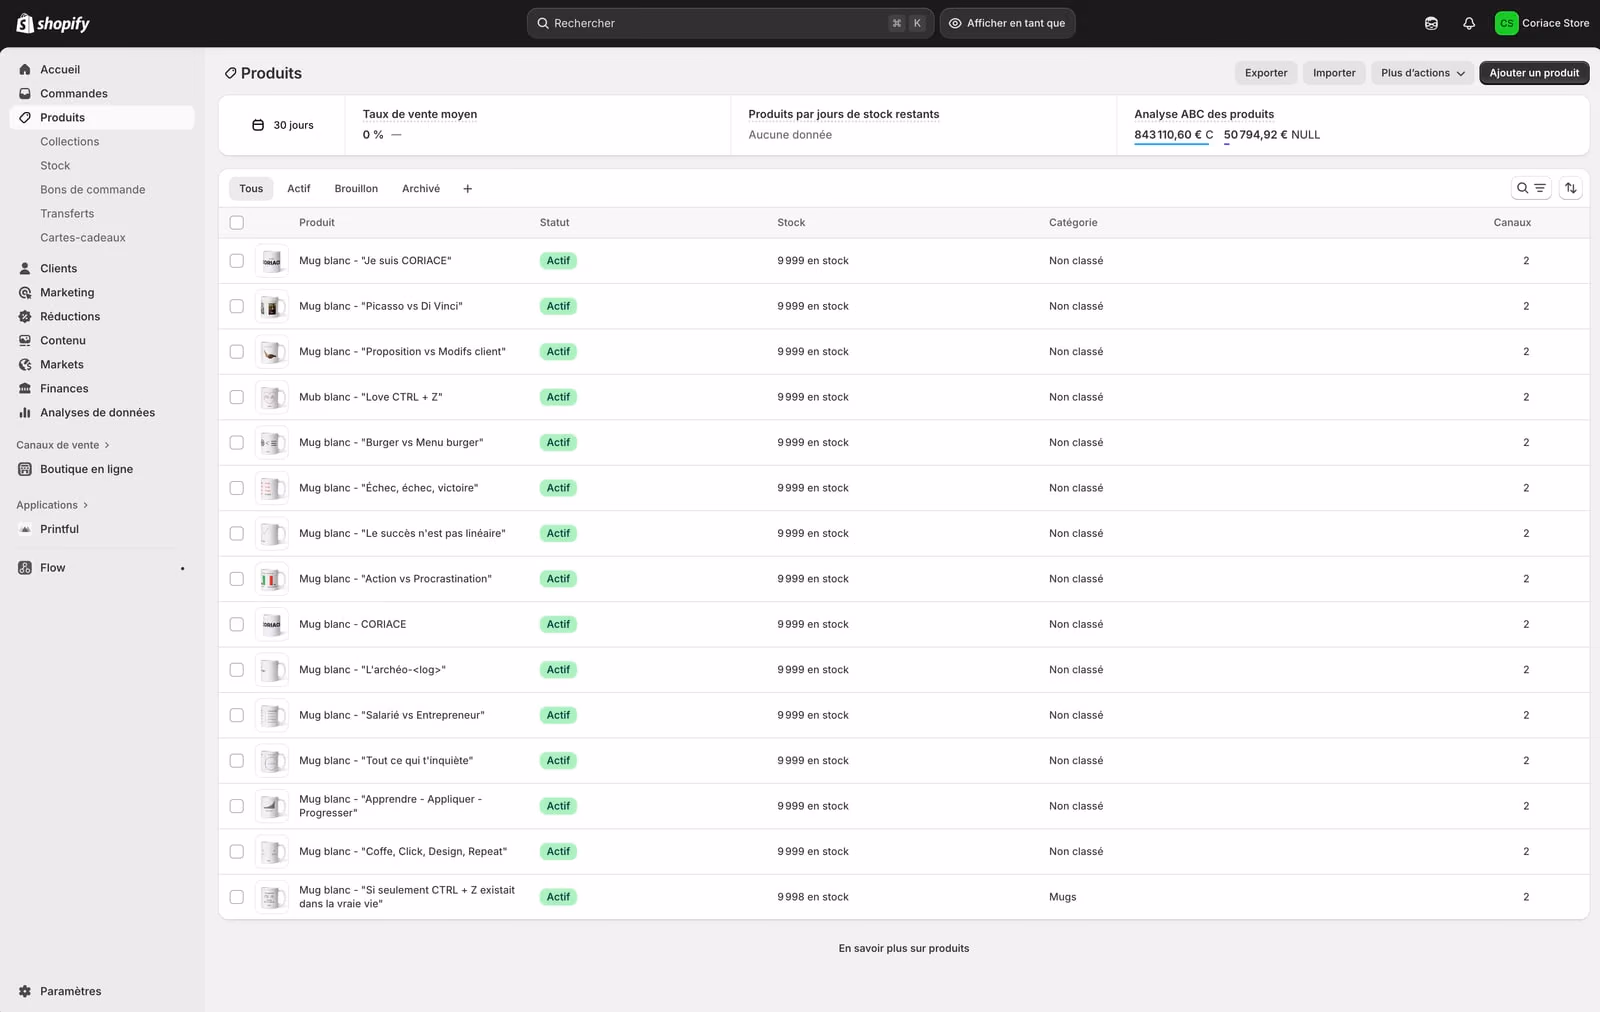Expand the Applications section
The height and width of the screenshot is (1012, 1600).
coord(52,505)
